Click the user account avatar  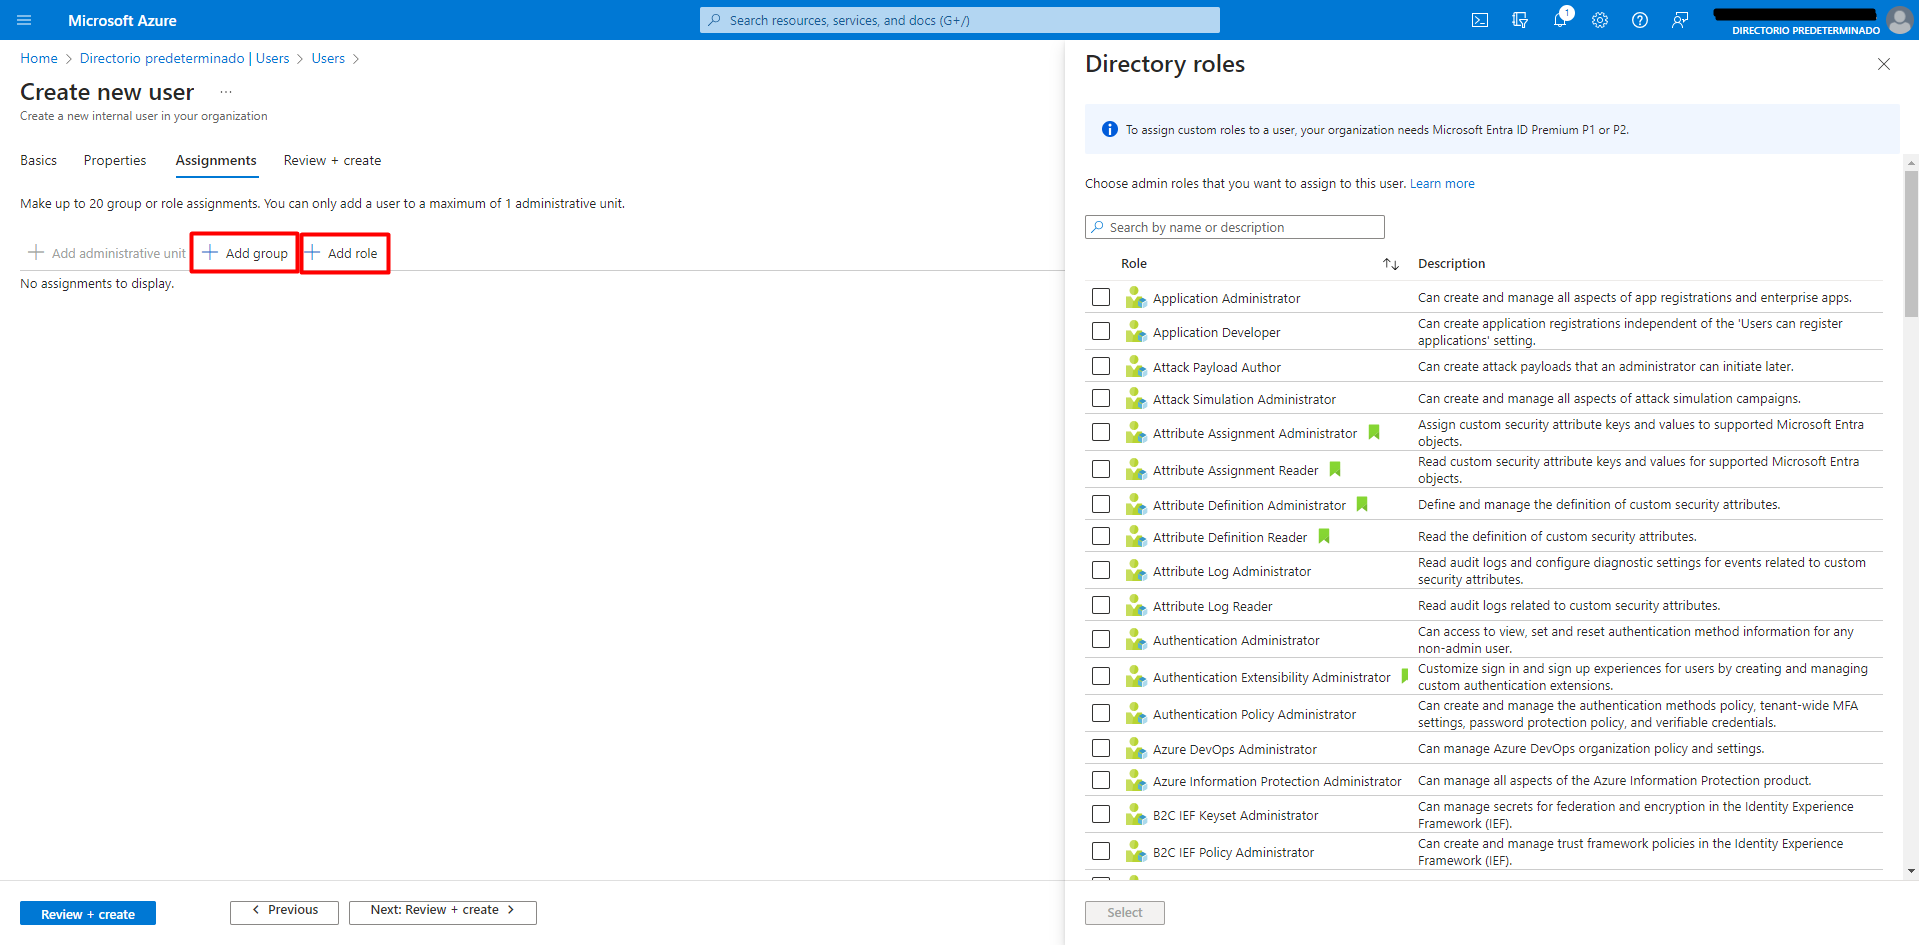click(1899, 20)
